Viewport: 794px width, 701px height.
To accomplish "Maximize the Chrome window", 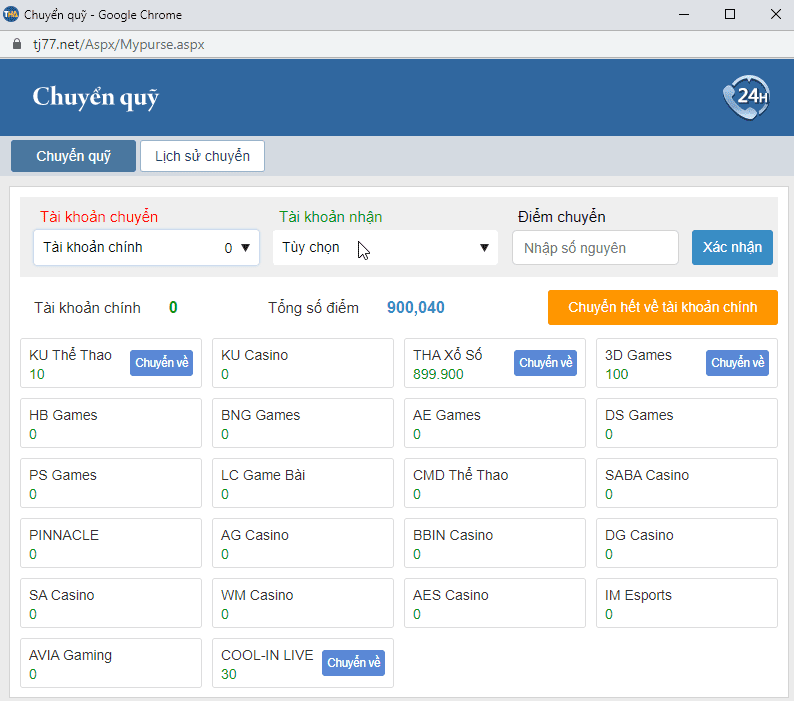I will click(x=730, y=15).
